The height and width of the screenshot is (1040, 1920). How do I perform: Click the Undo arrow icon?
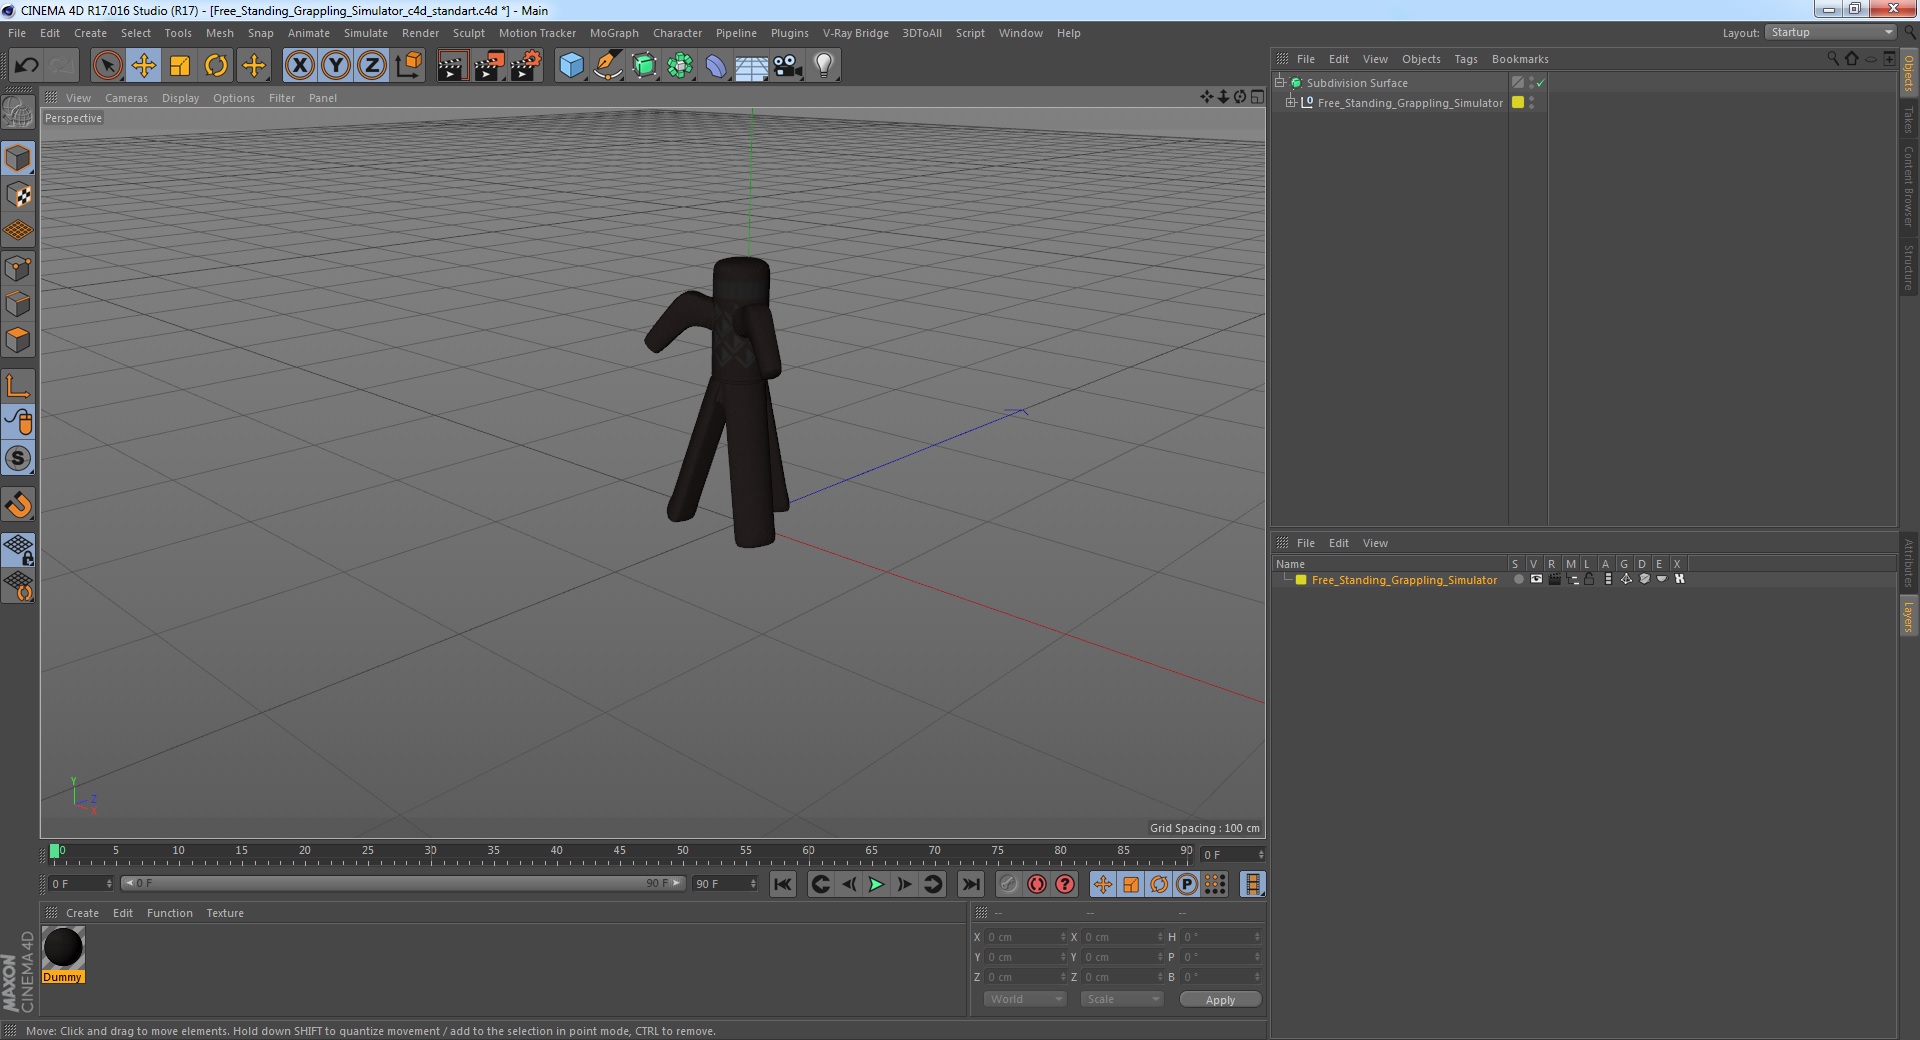[26, 66]
